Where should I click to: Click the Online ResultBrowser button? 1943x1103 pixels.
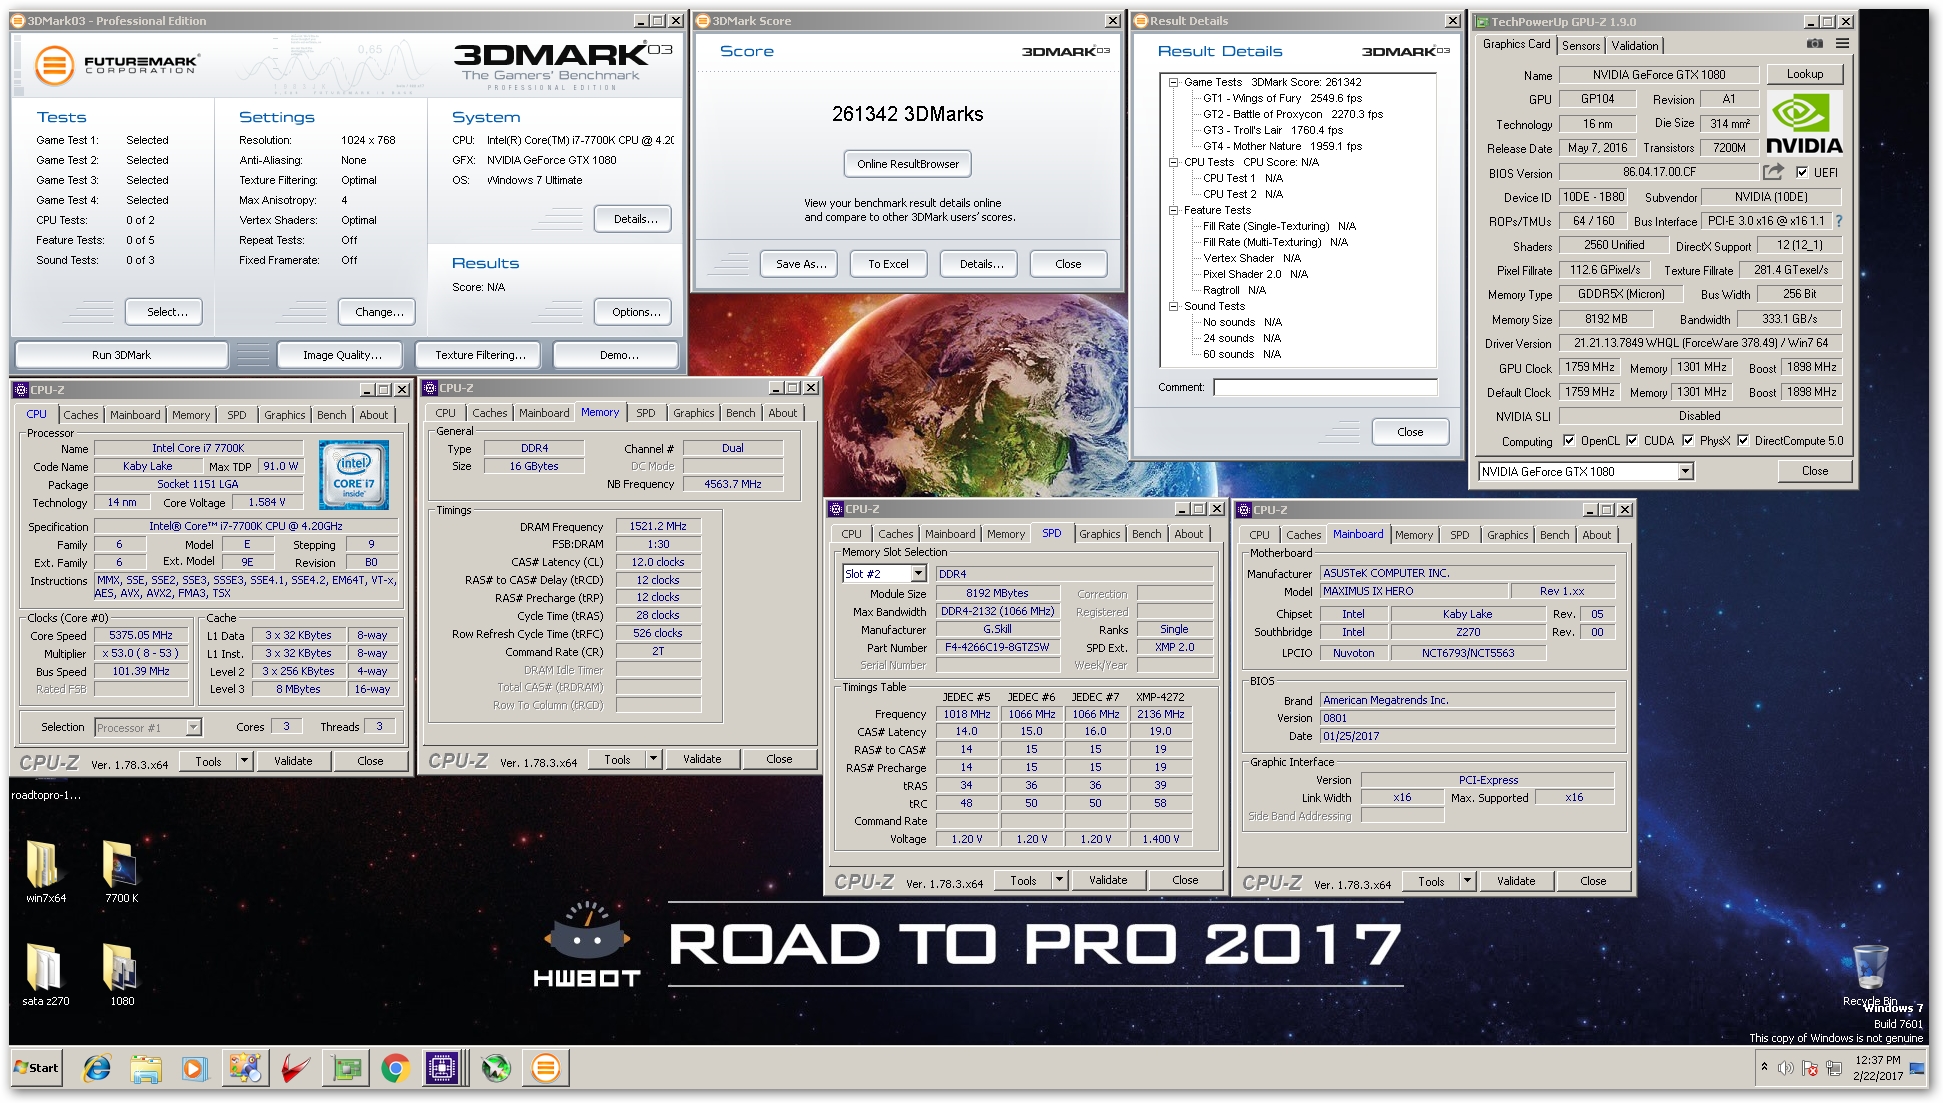(x=908, y=164)
